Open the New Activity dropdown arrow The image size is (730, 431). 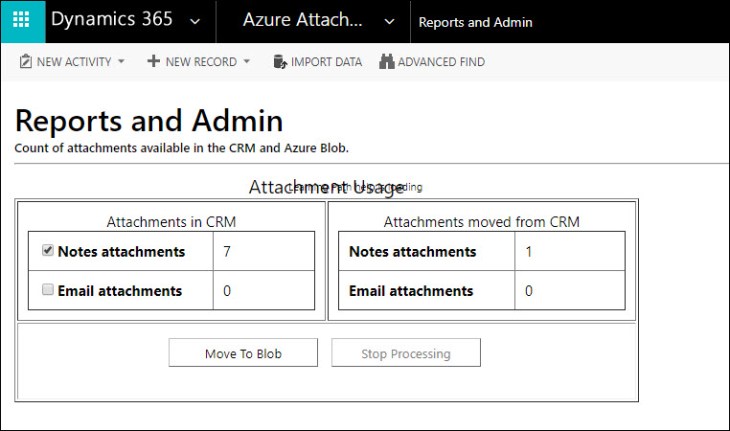coord(121,62)
